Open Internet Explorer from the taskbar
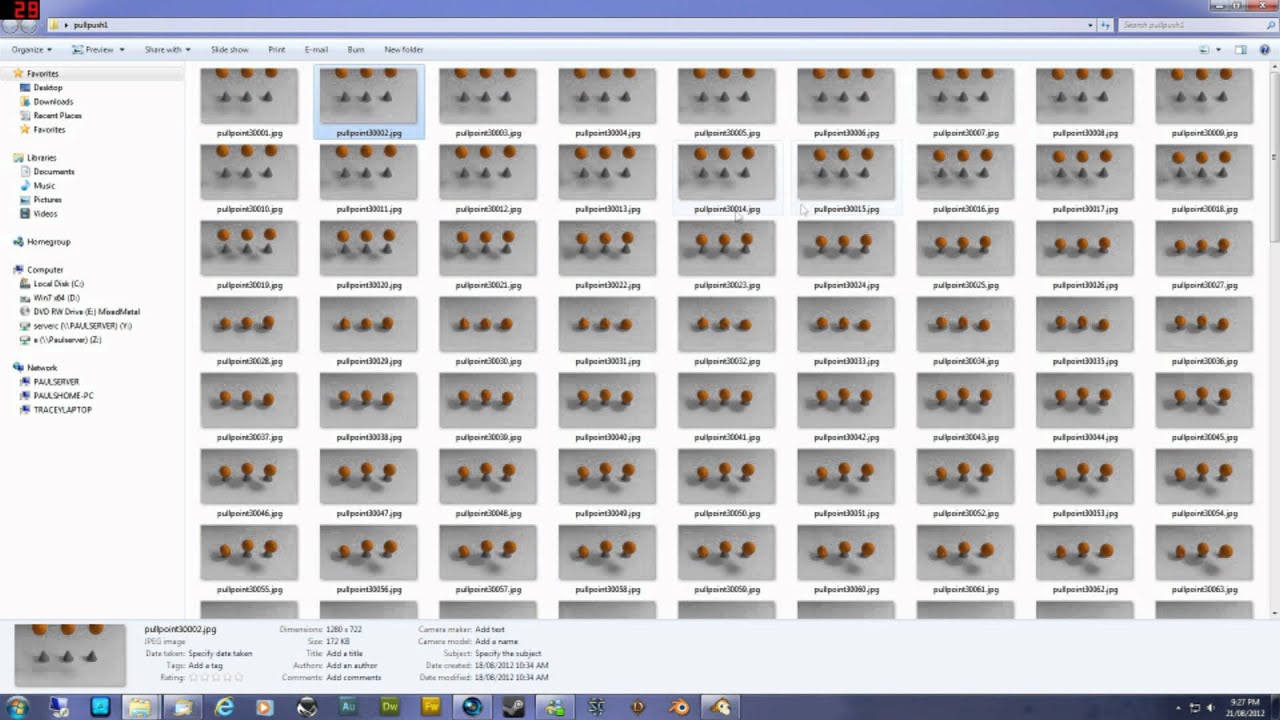 point(224,707)
